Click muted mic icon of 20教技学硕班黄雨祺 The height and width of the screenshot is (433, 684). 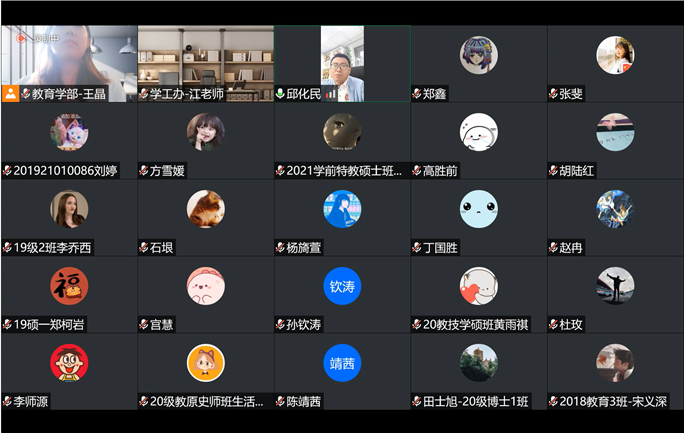coord(417,324)
